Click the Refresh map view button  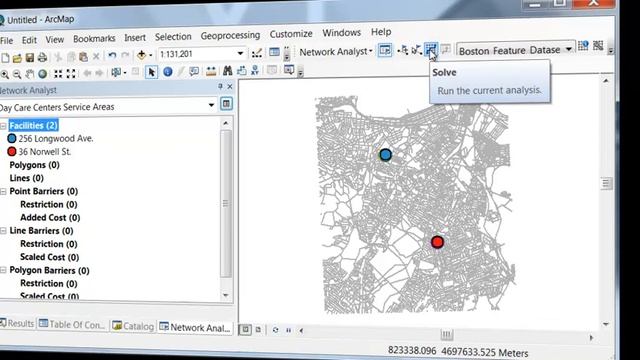coord(276,330)
